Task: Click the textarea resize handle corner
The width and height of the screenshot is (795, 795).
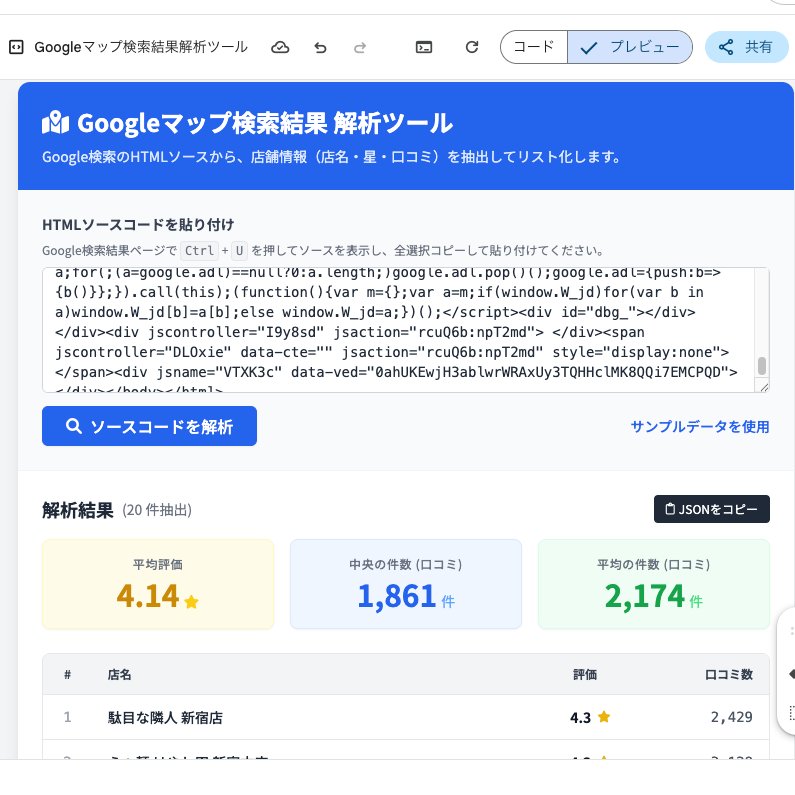Action: 765,387
